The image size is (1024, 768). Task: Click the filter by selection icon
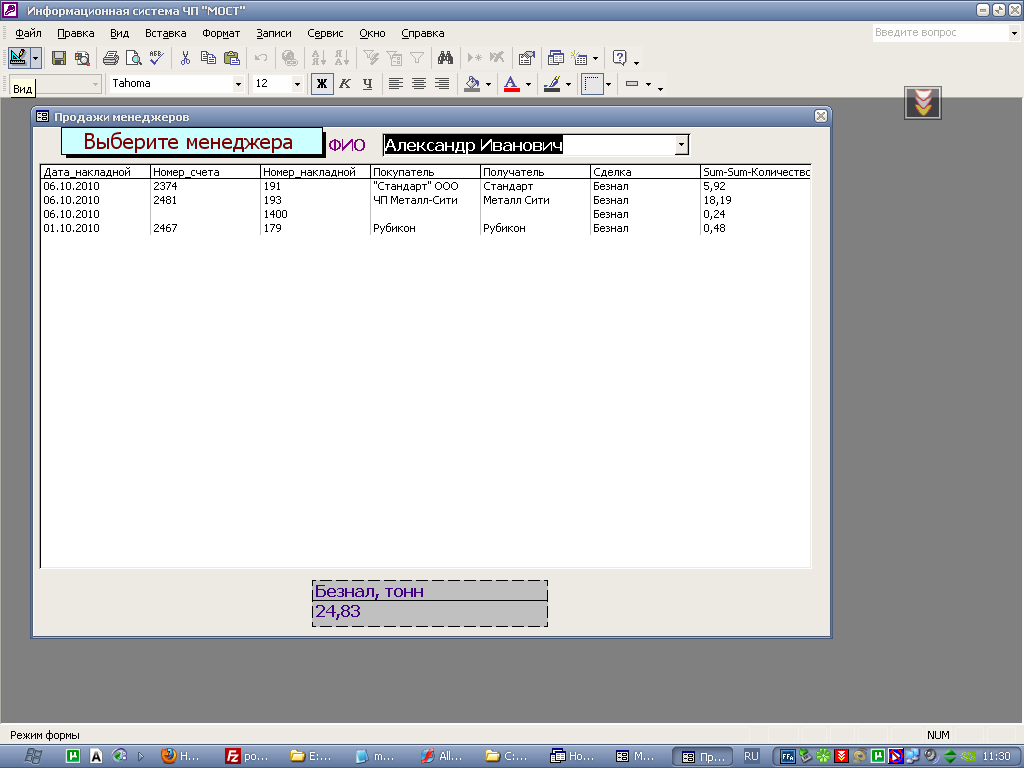[371, 58]
